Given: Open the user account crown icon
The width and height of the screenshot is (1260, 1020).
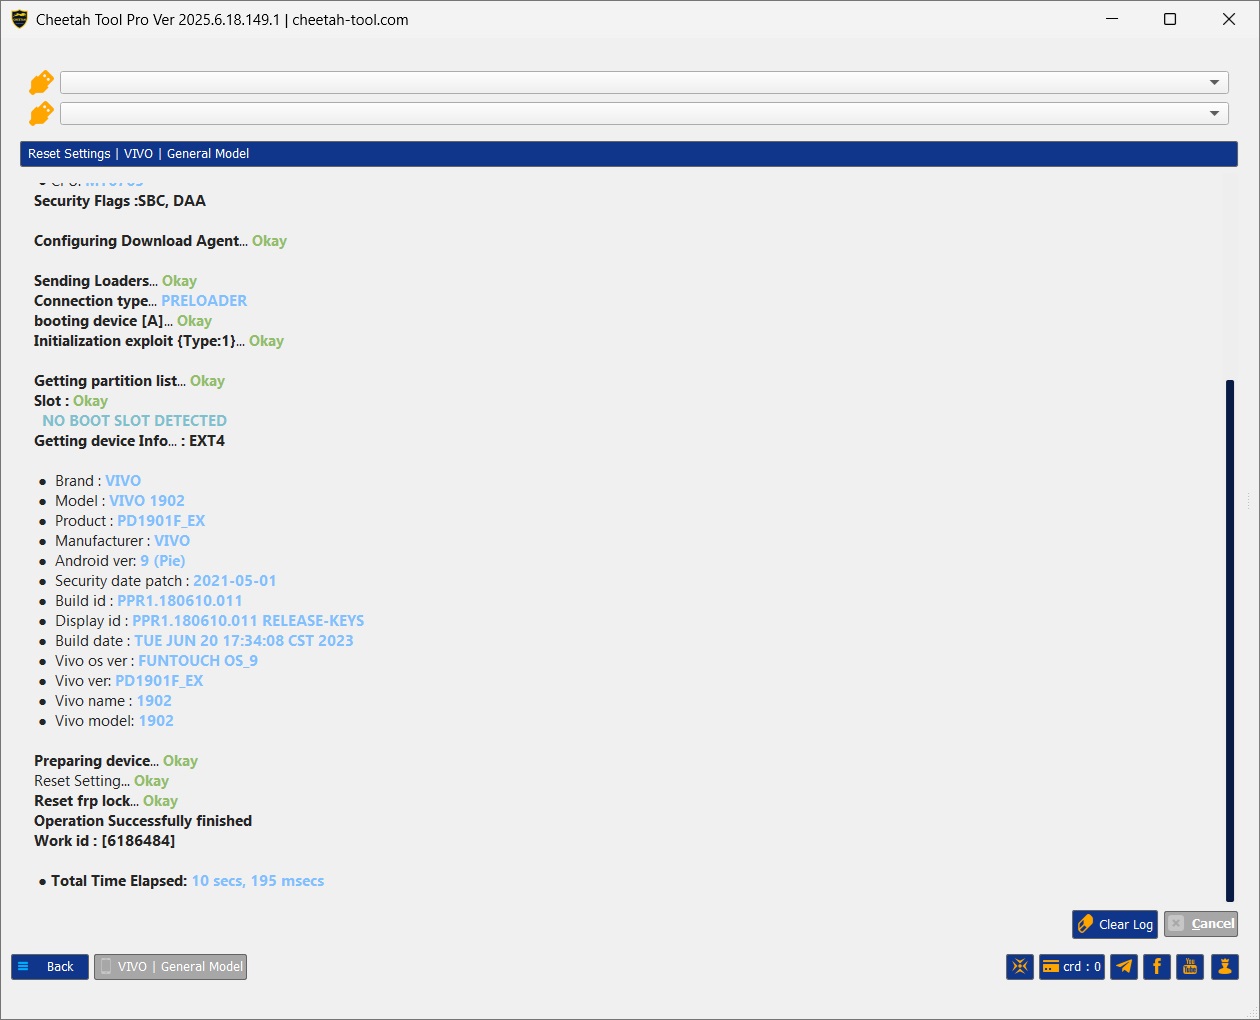Looking at the screenshot, I should 1225,967.
